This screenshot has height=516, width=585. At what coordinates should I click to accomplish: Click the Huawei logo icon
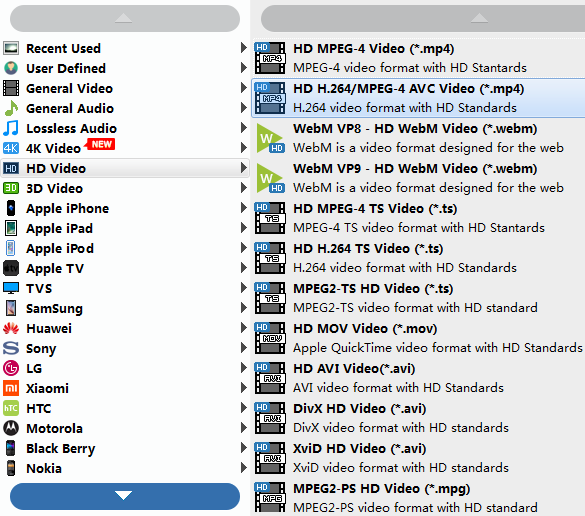11,329
